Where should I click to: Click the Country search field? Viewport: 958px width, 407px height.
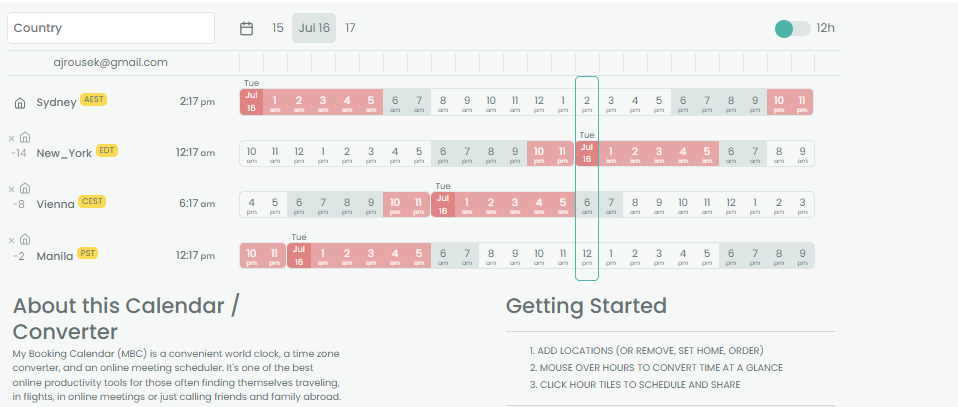(x=111, y=28)
